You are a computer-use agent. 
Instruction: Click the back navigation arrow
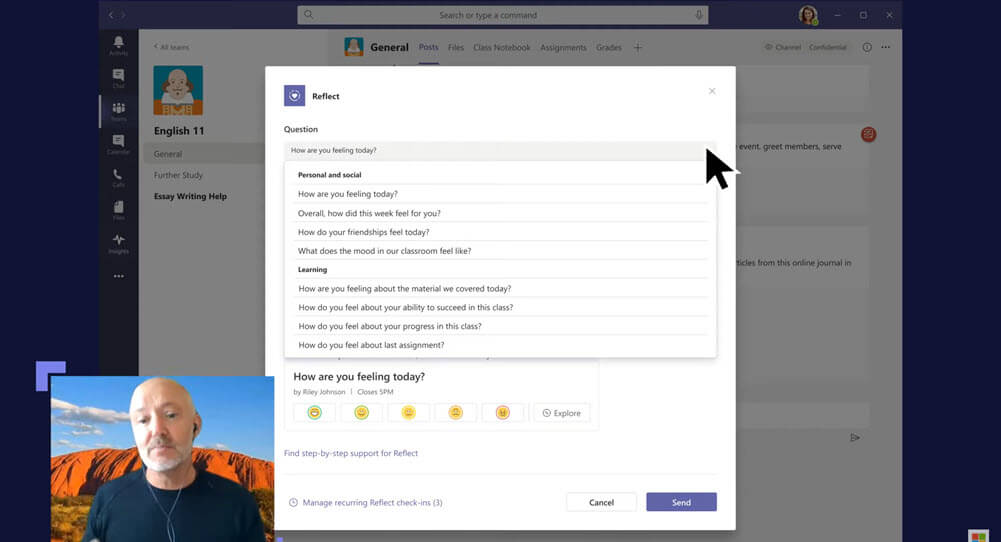(111, 15)
